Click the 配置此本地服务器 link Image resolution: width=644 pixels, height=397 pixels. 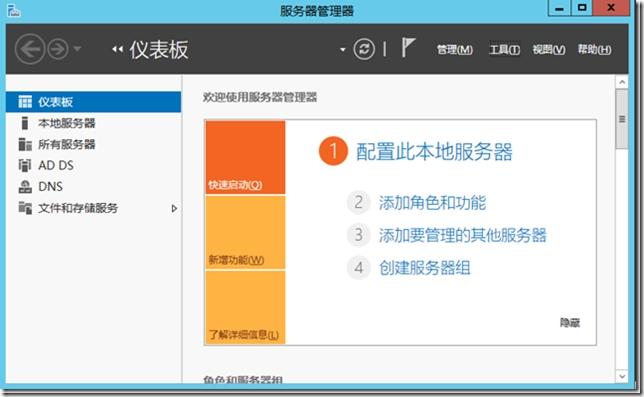pyautogui.click(x=434, y=151)
